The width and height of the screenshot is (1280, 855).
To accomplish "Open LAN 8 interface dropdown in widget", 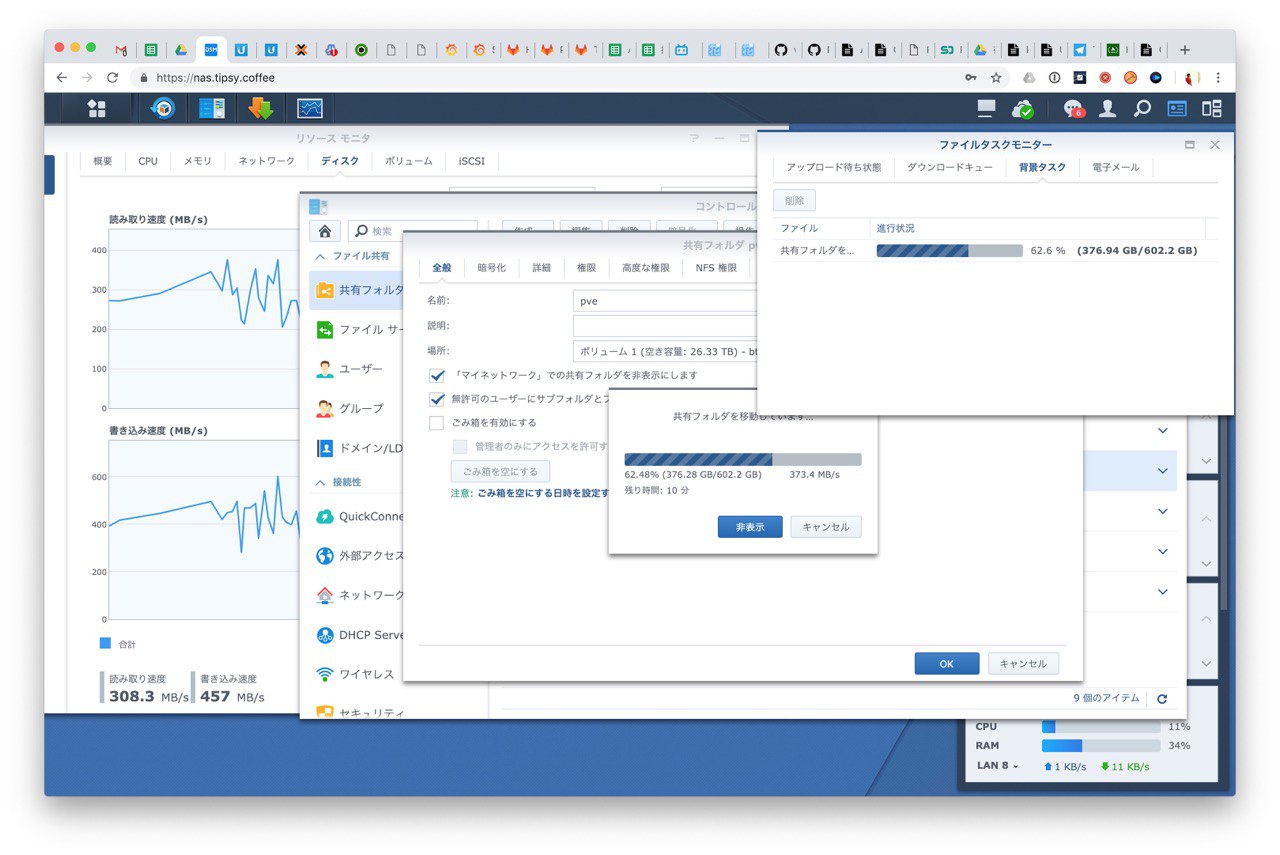I will (x=997, y=766).
